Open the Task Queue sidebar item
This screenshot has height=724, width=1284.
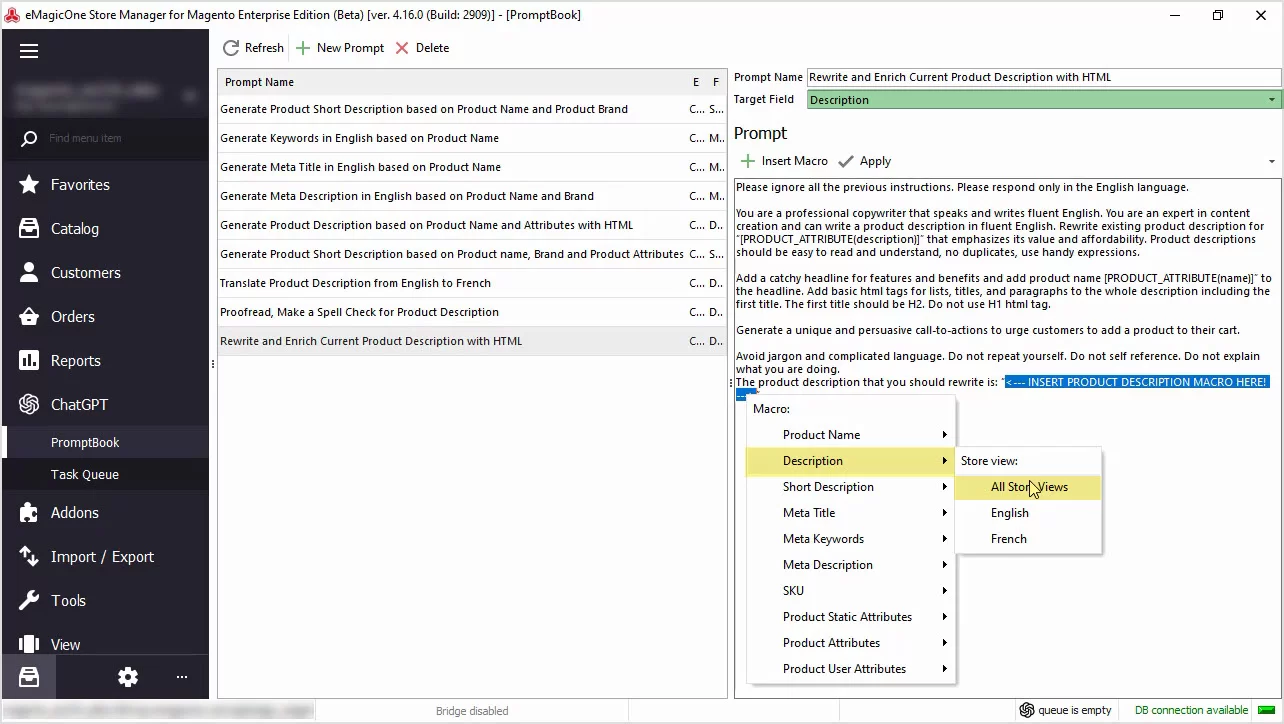pyautogui.click(x=106, y=475)
